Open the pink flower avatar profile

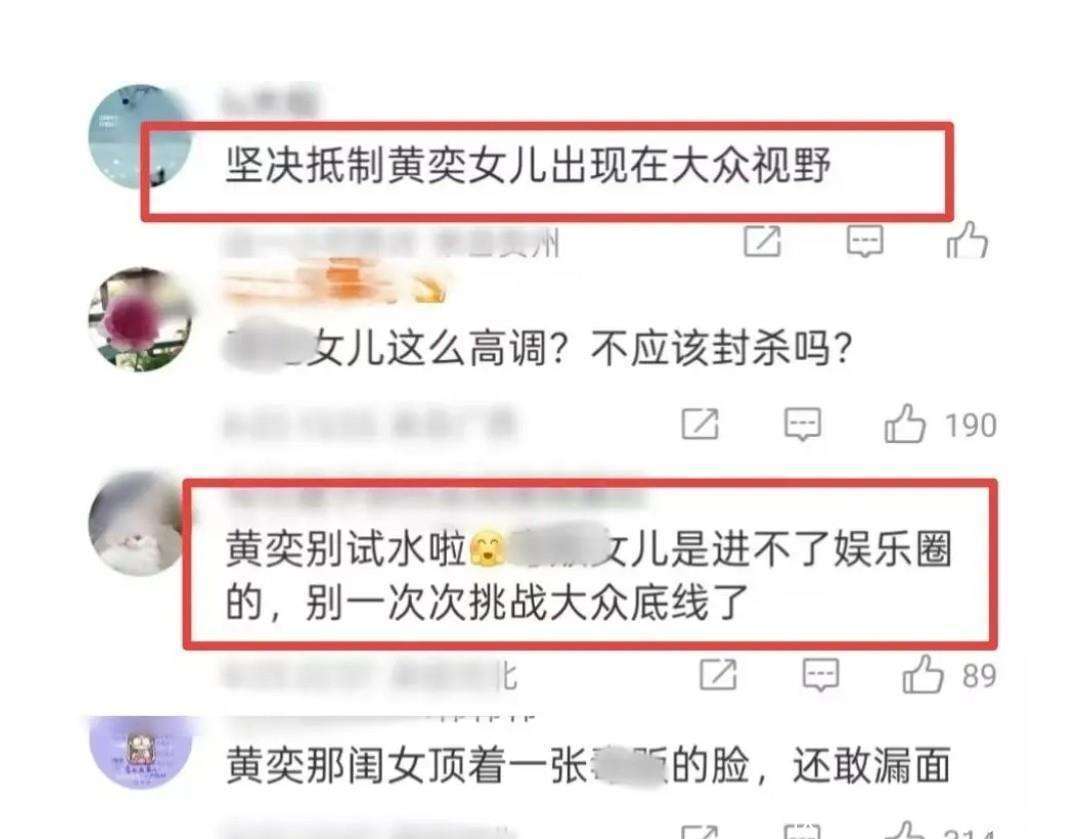click(140, 320)
